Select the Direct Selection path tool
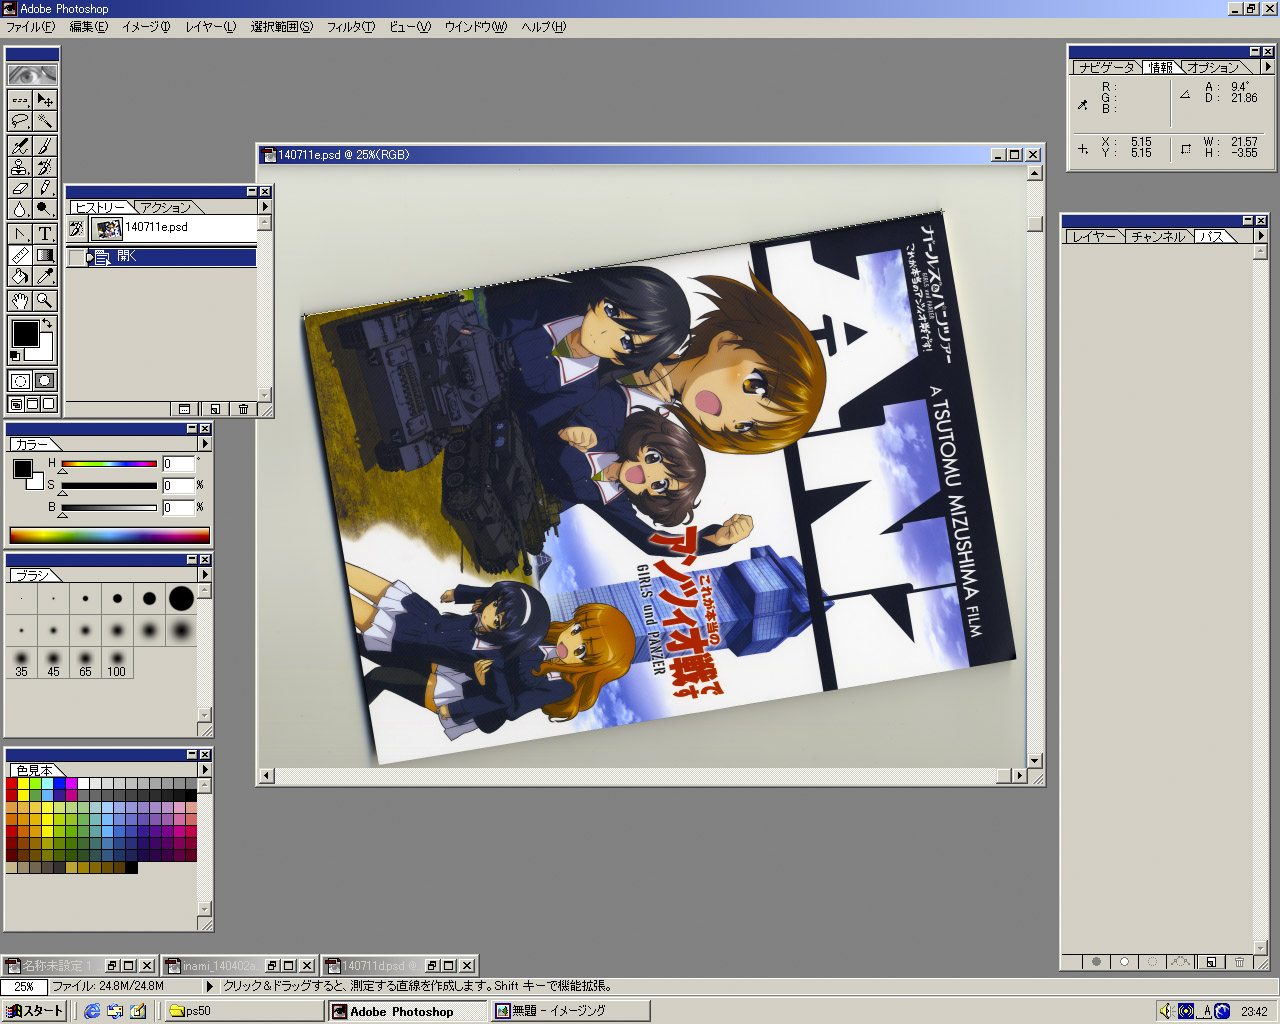 tap(20, 234)
